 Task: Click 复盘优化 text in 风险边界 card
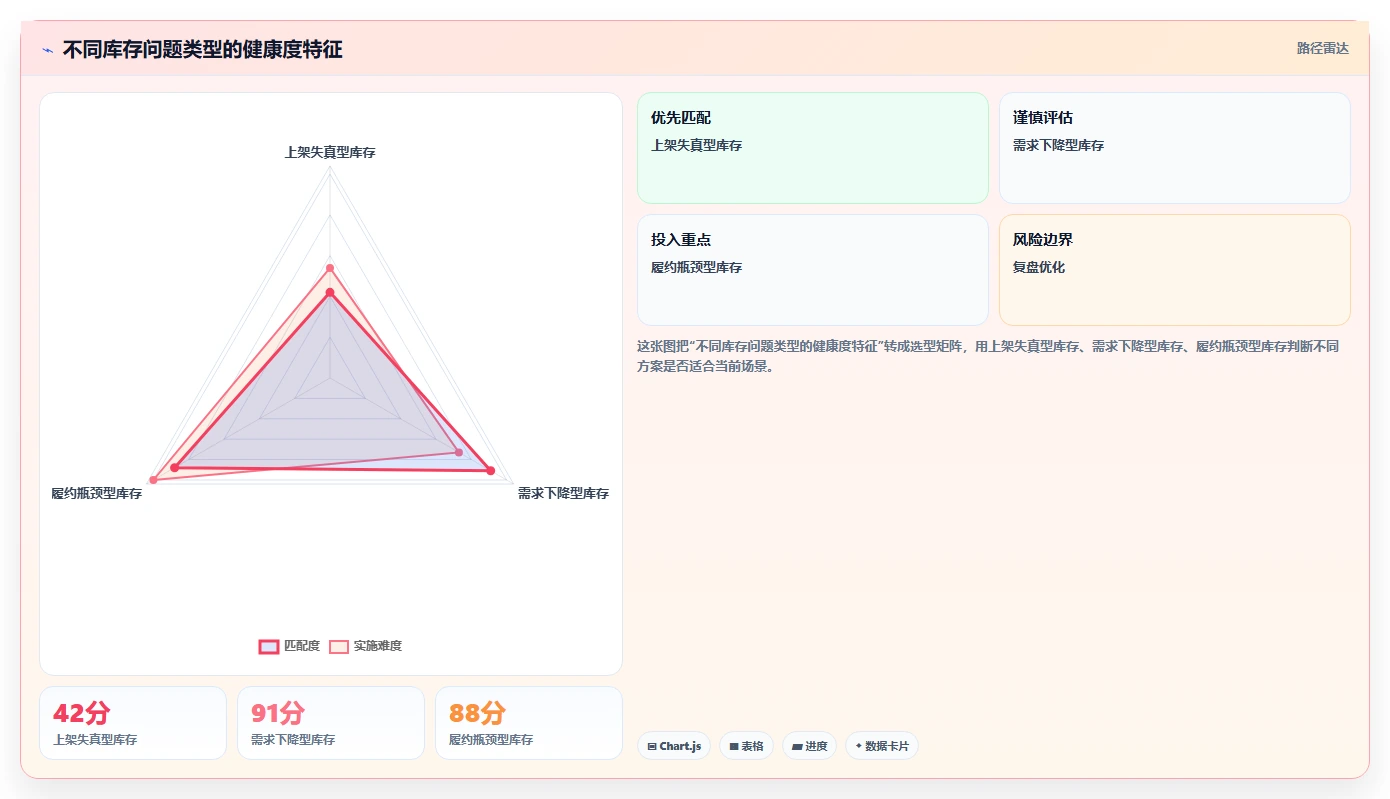(x=1039, y=267)
